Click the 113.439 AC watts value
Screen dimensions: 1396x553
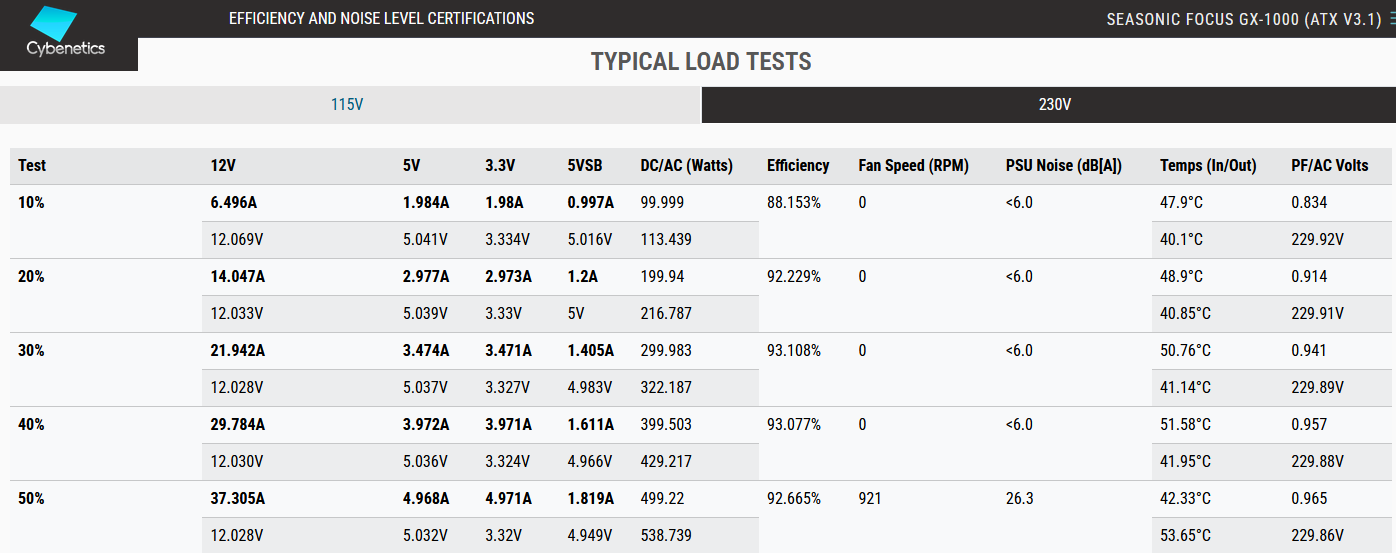coord(666,240)
